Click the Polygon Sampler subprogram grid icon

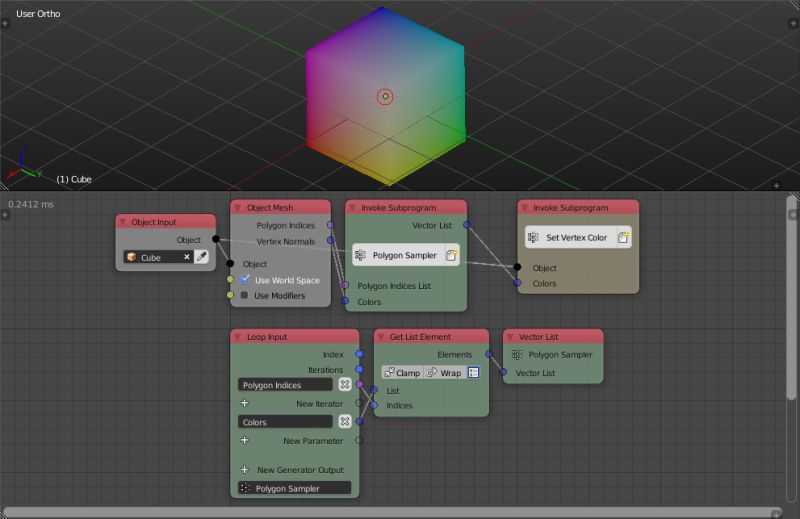click(360, 255)
